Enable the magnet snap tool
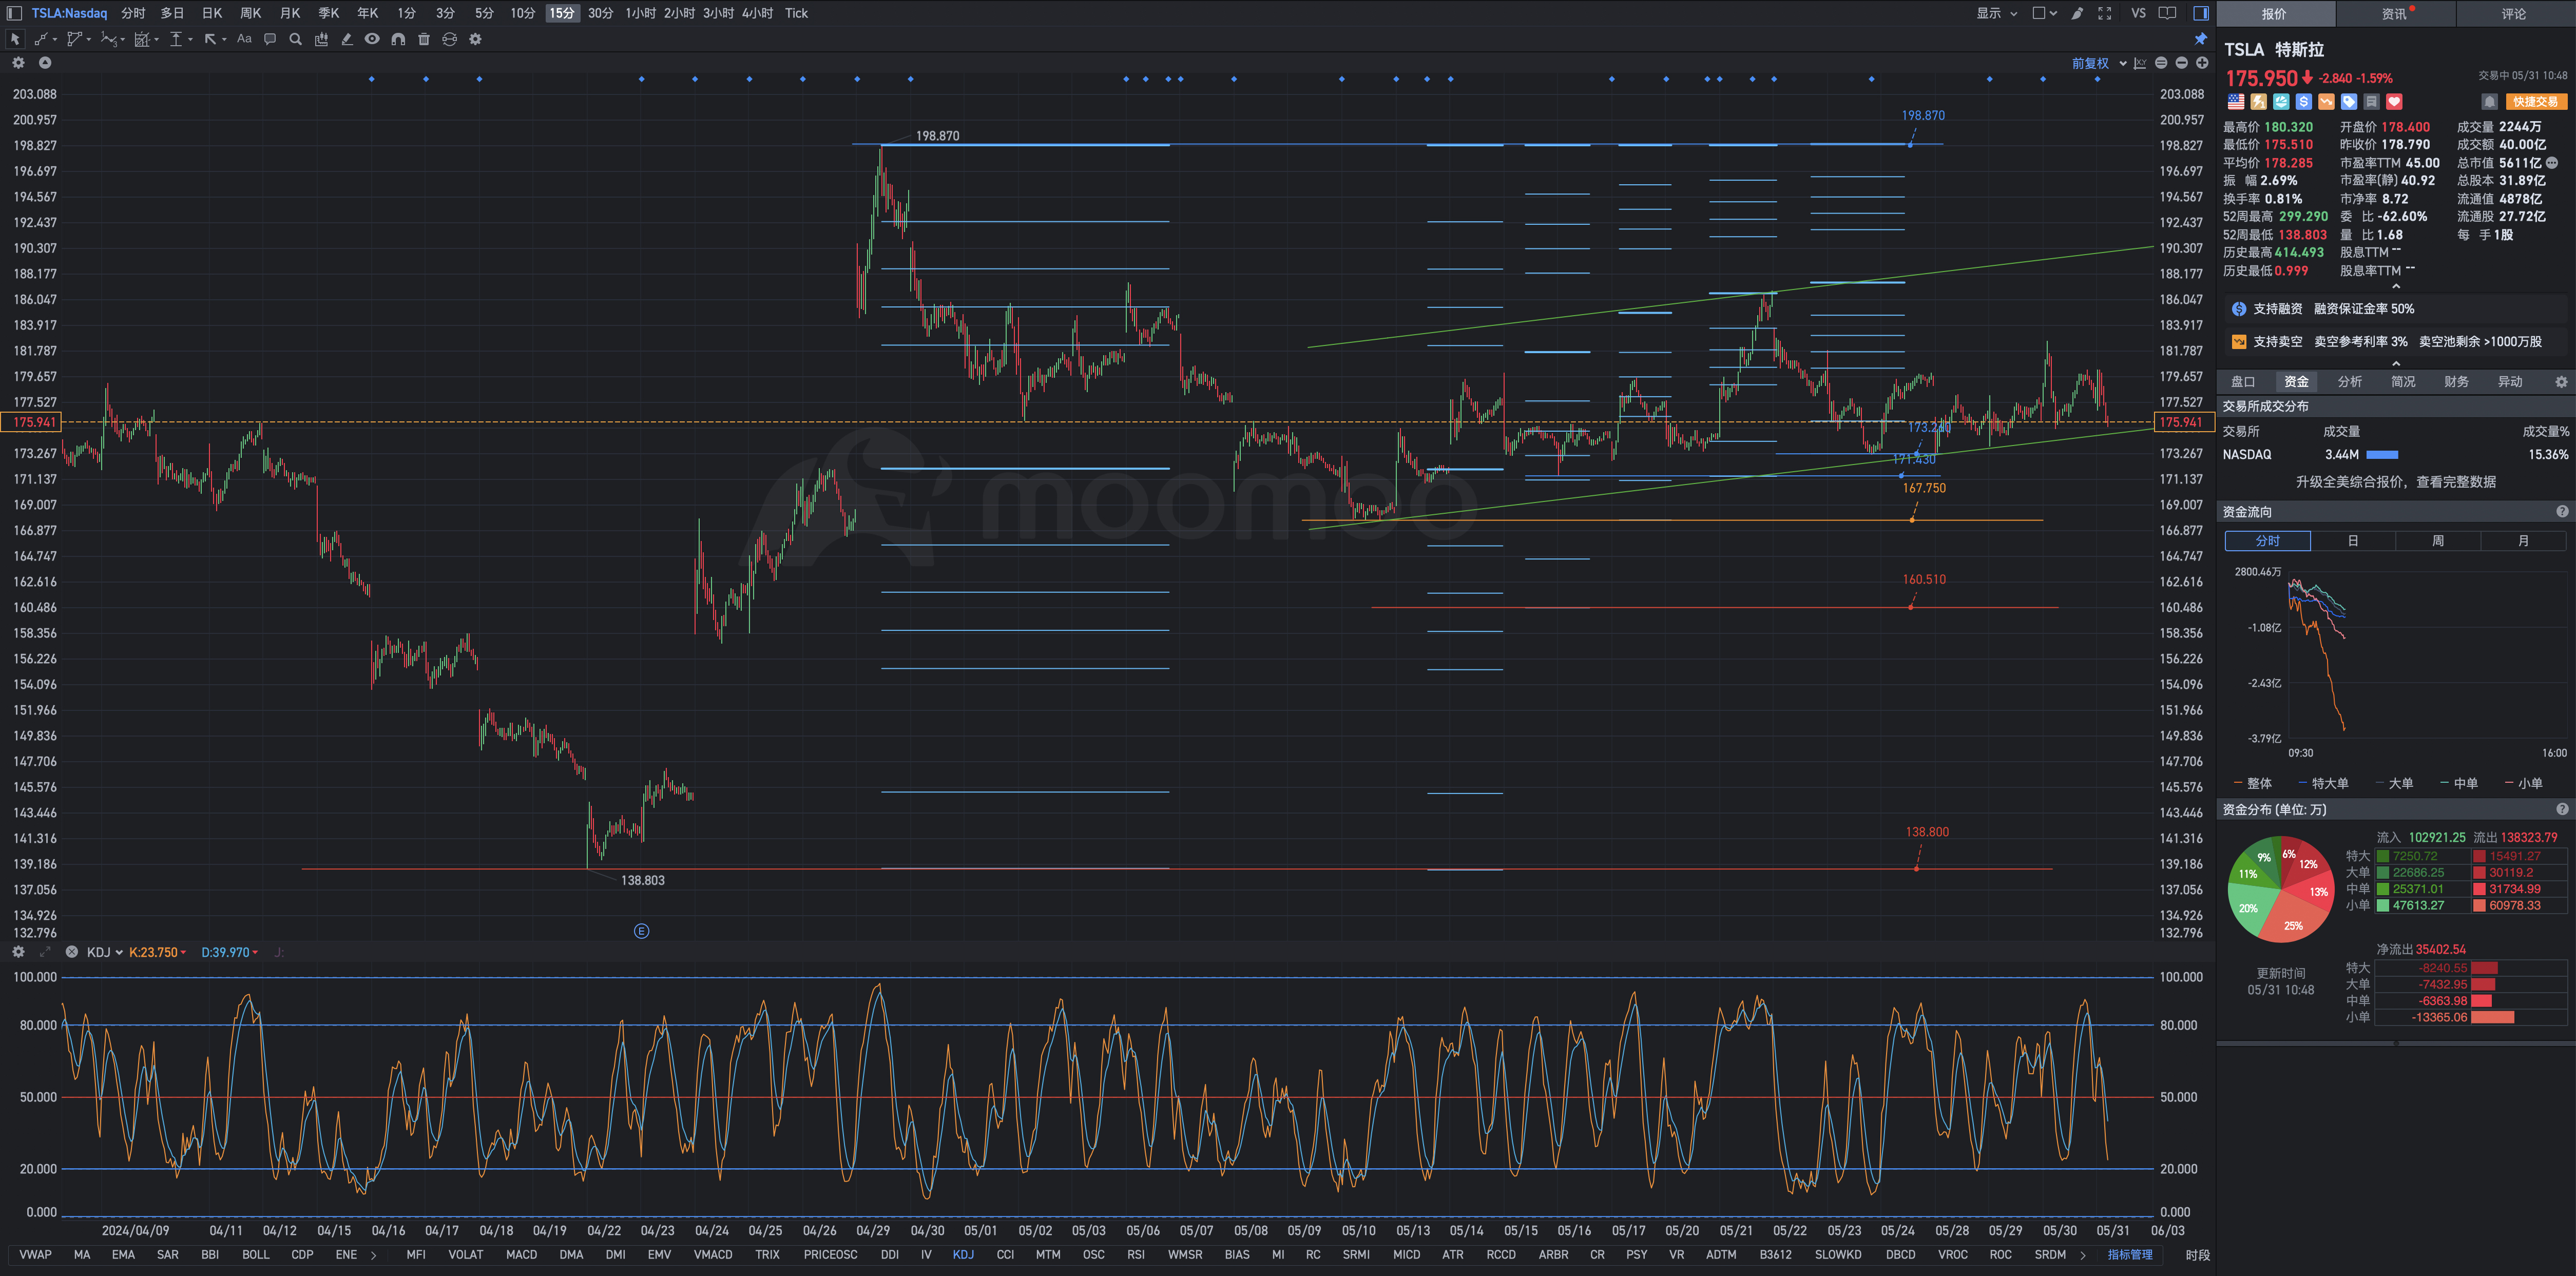Viewport: 2576px width, 1276px height. (398, 39)
